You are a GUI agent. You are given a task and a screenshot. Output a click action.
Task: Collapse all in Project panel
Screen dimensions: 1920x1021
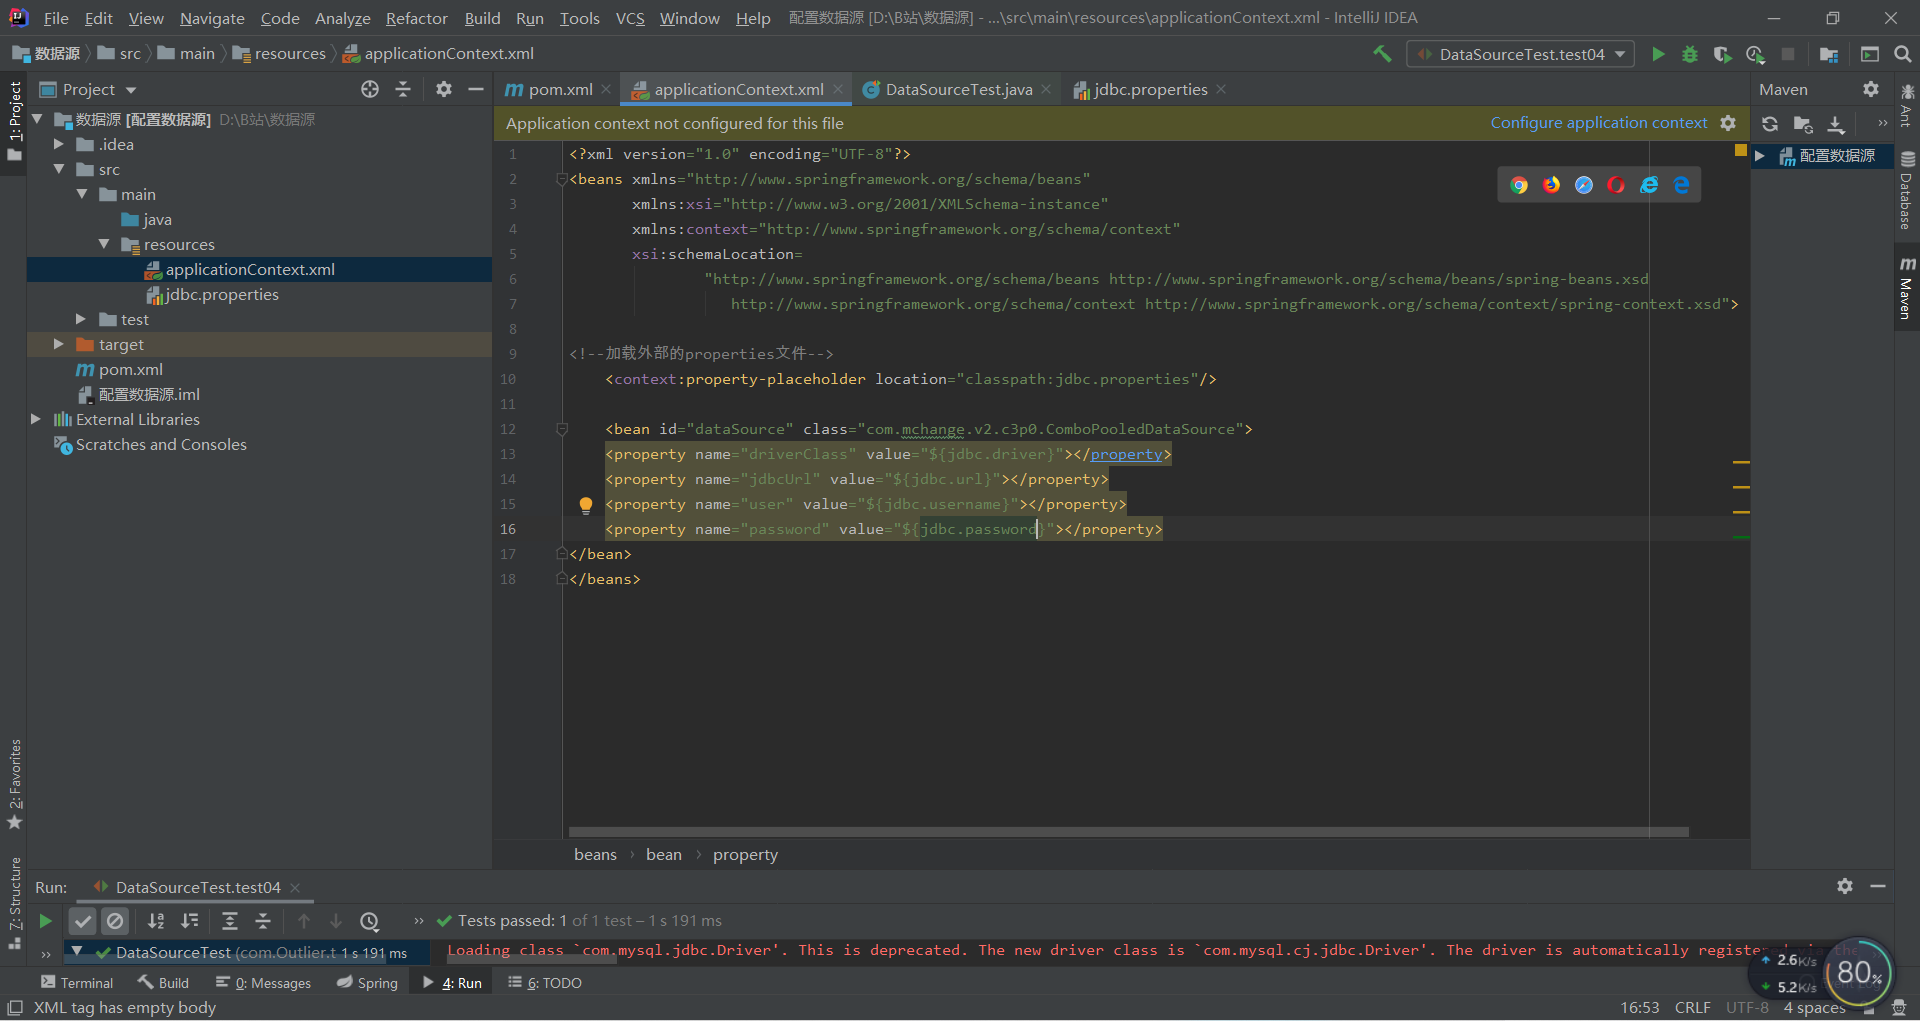tap(403, 89)
